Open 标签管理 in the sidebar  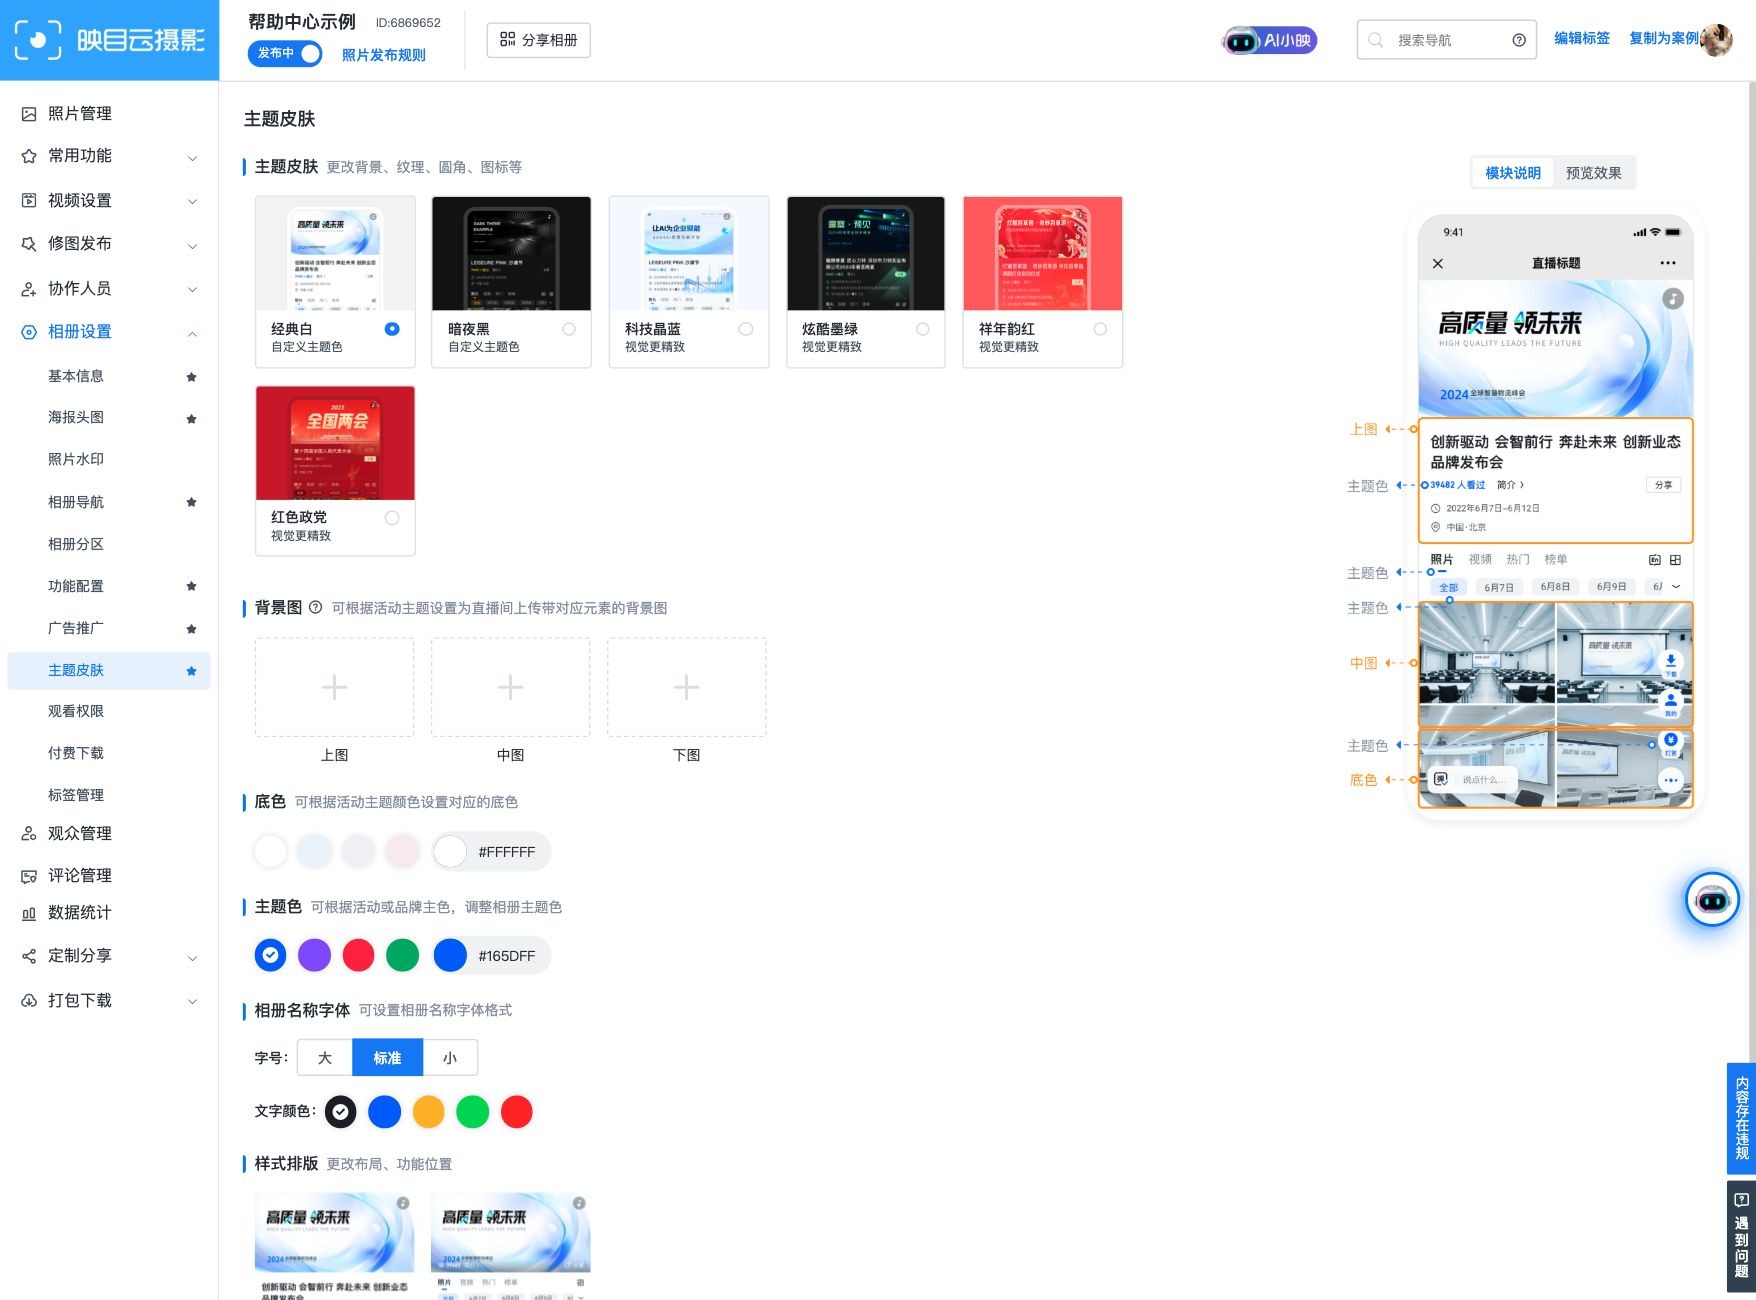[x=76, y=795]
